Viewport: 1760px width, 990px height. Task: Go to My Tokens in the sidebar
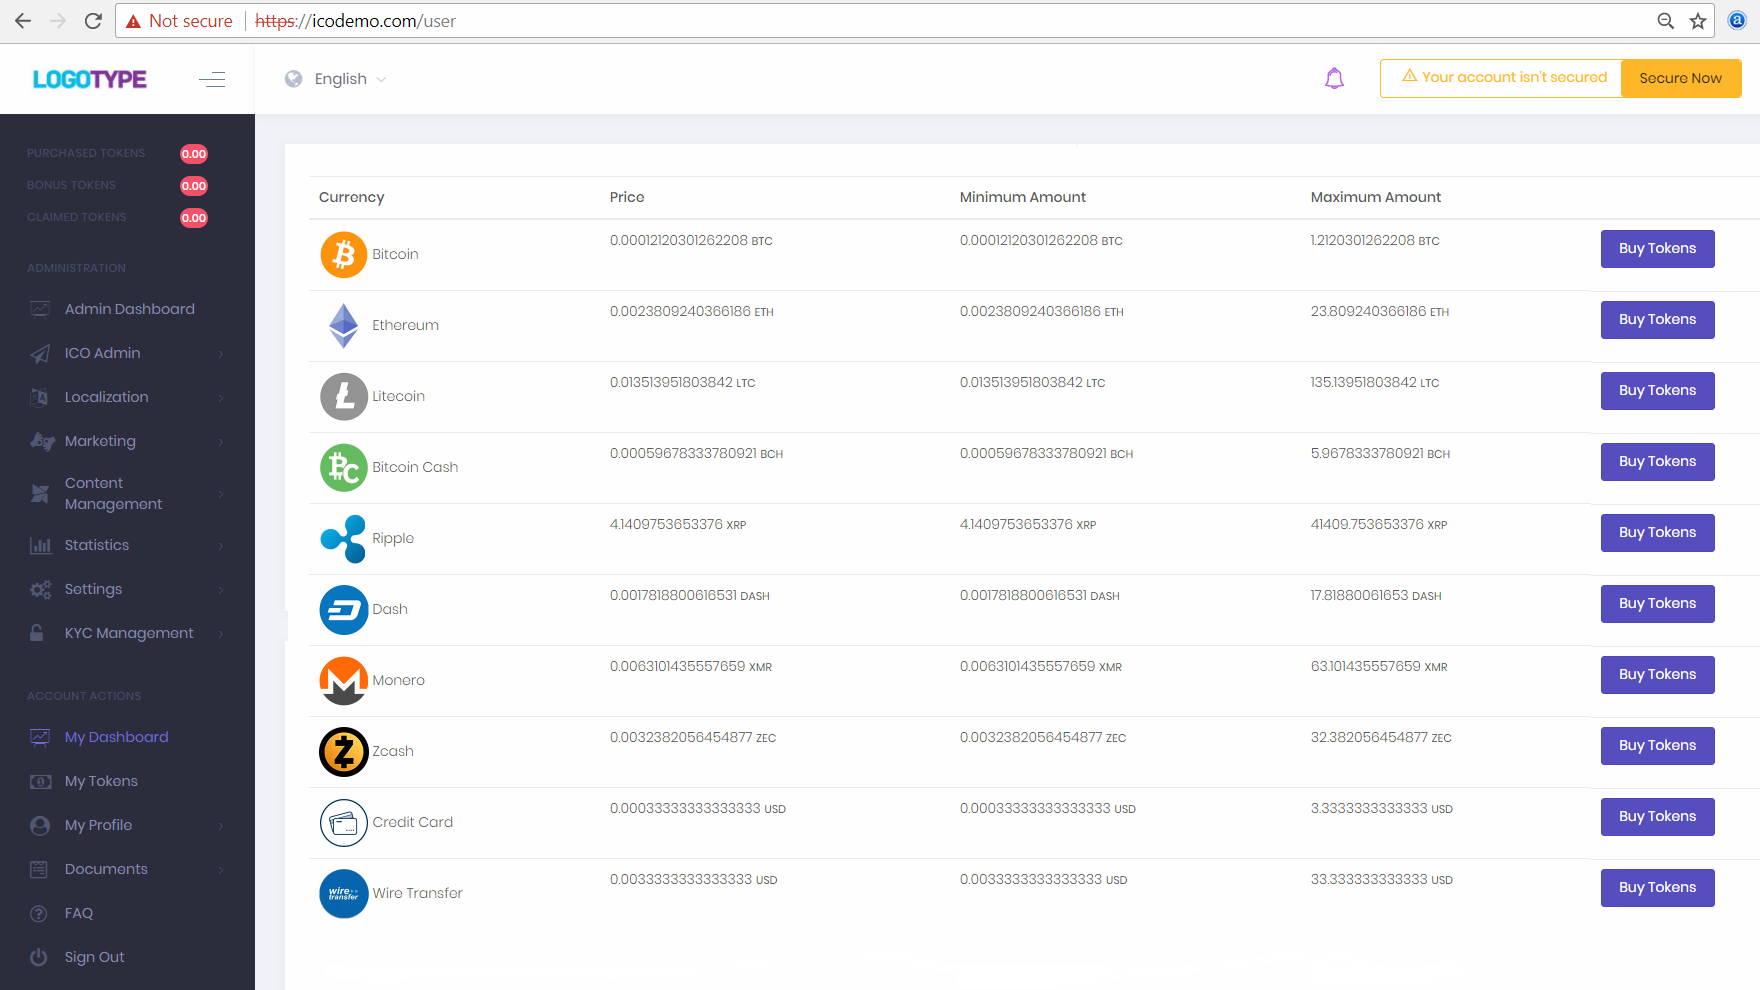[100, 780]
